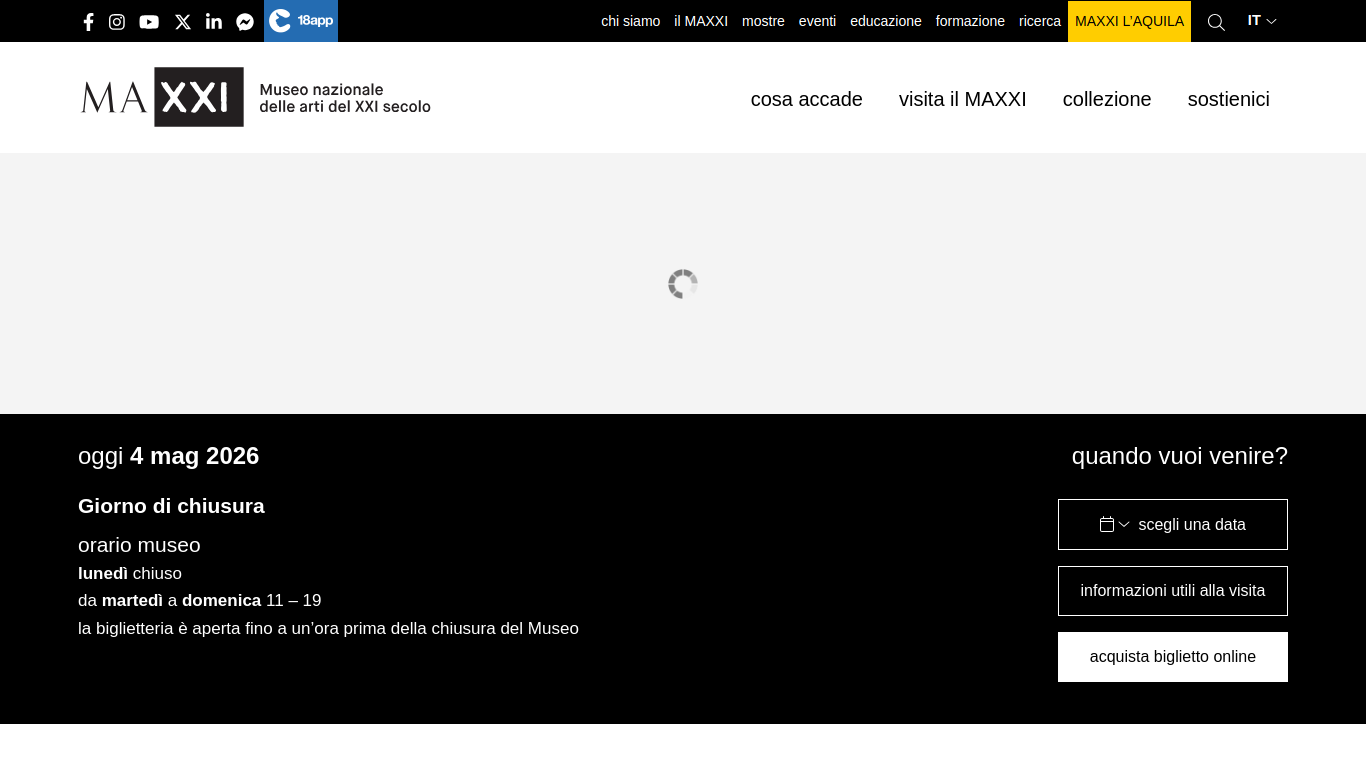
Task: Click the 'quando vuoi venire?' text
Action: tap(1180, 456)
